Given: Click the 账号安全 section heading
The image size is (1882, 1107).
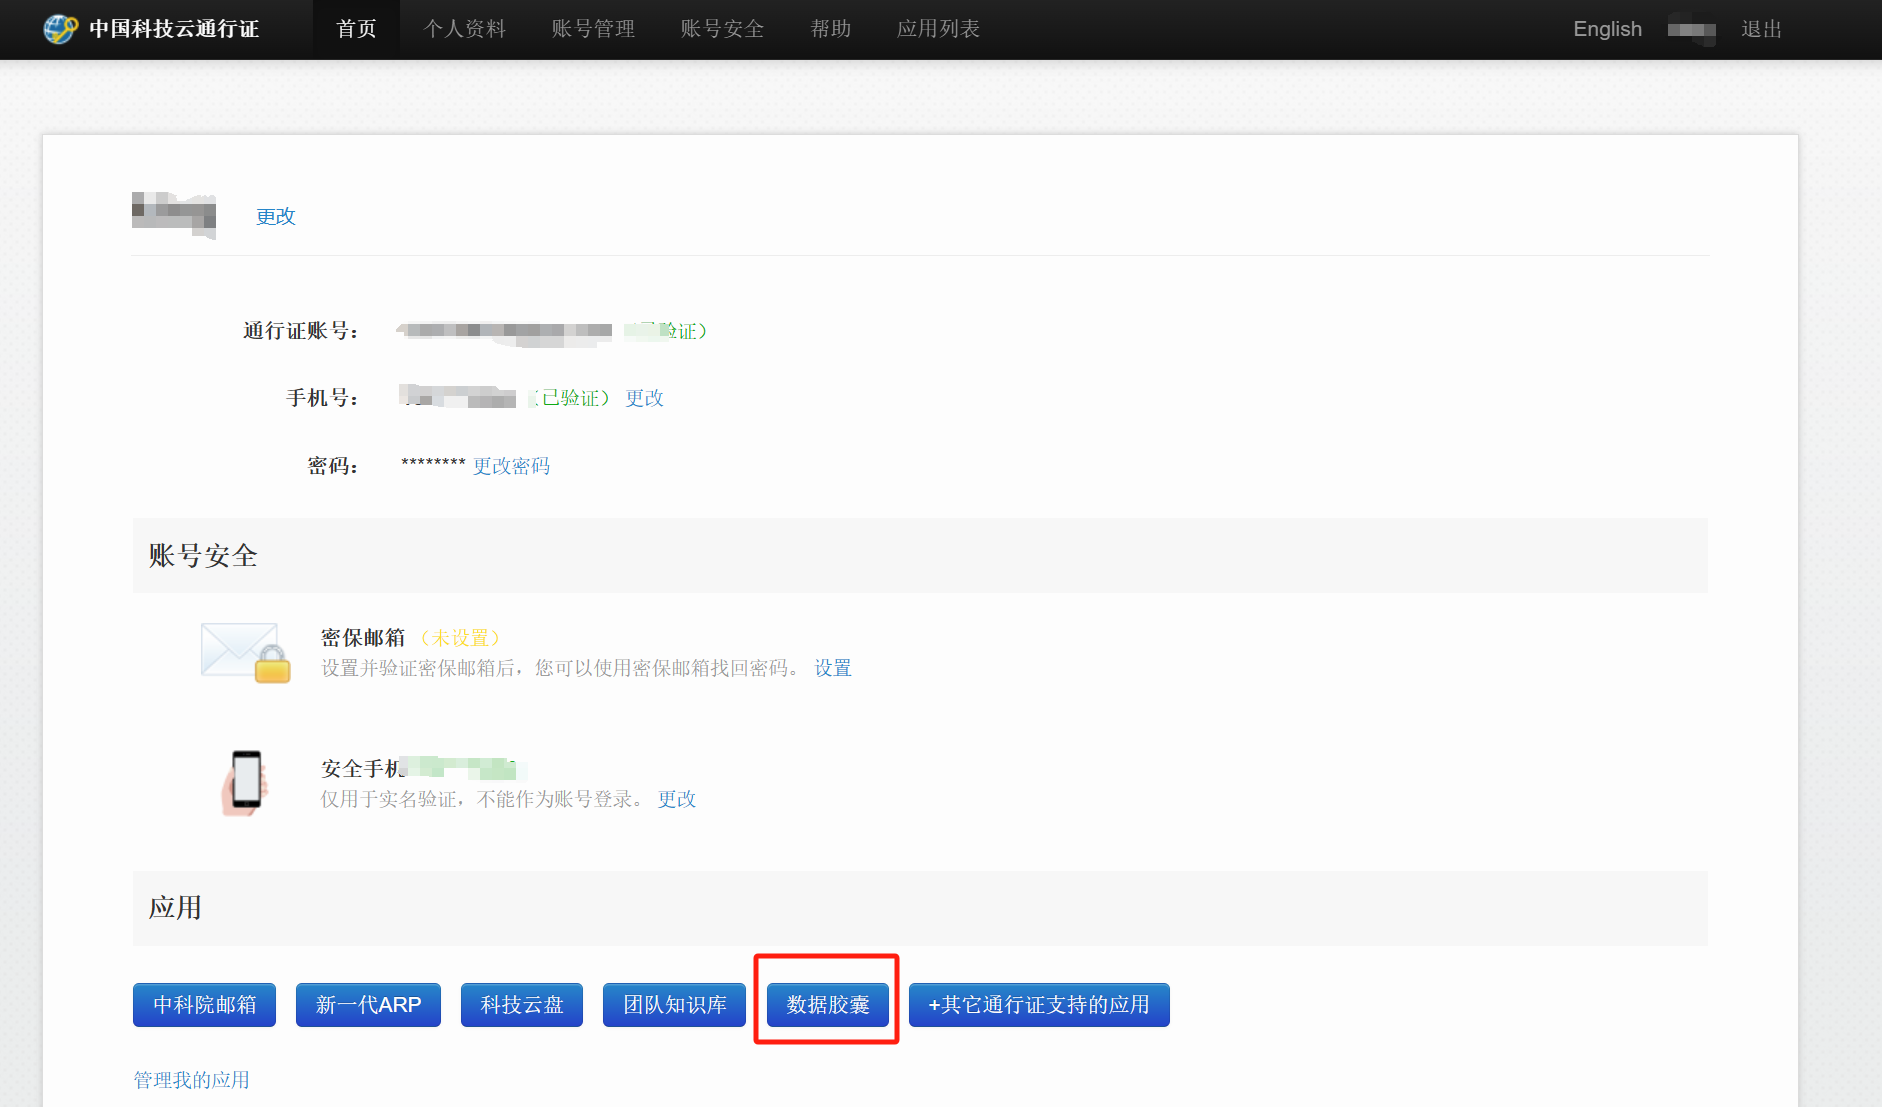Looking at the screenshot, I should coord(203,556).
